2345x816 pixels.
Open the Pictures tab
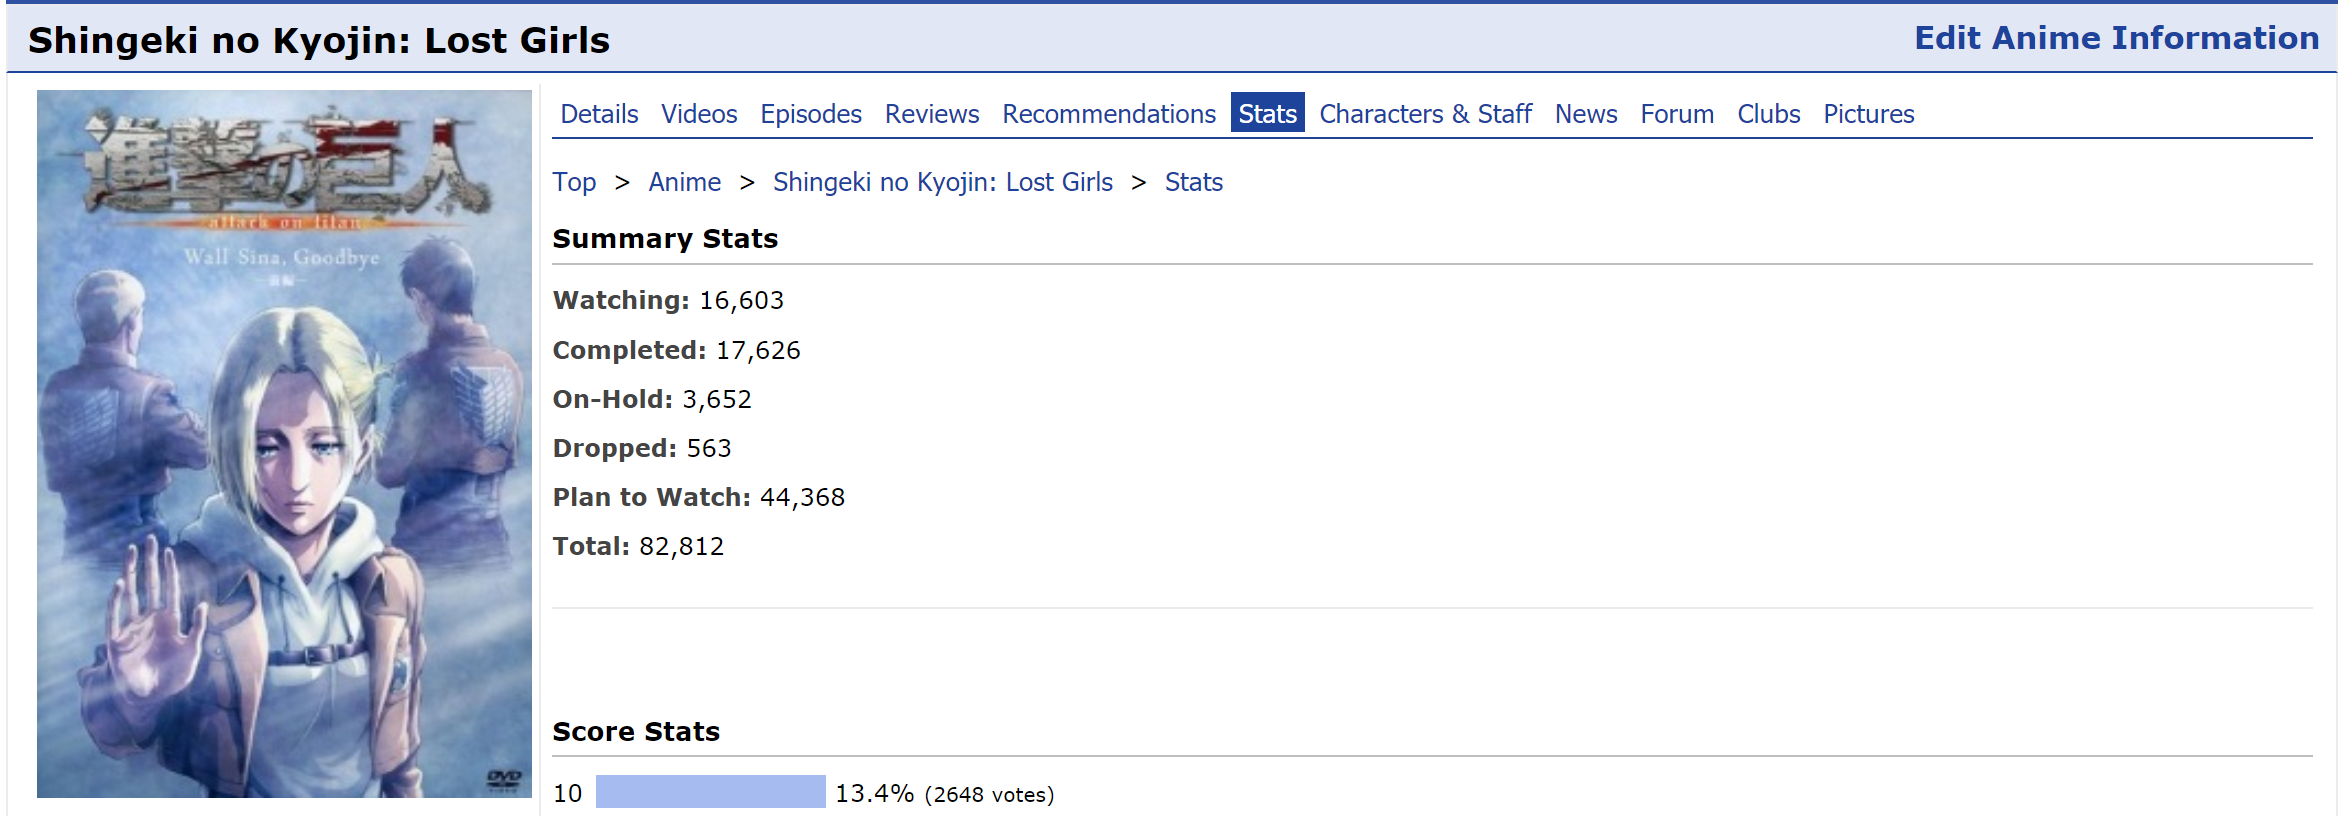click(x=1867, y=114)
